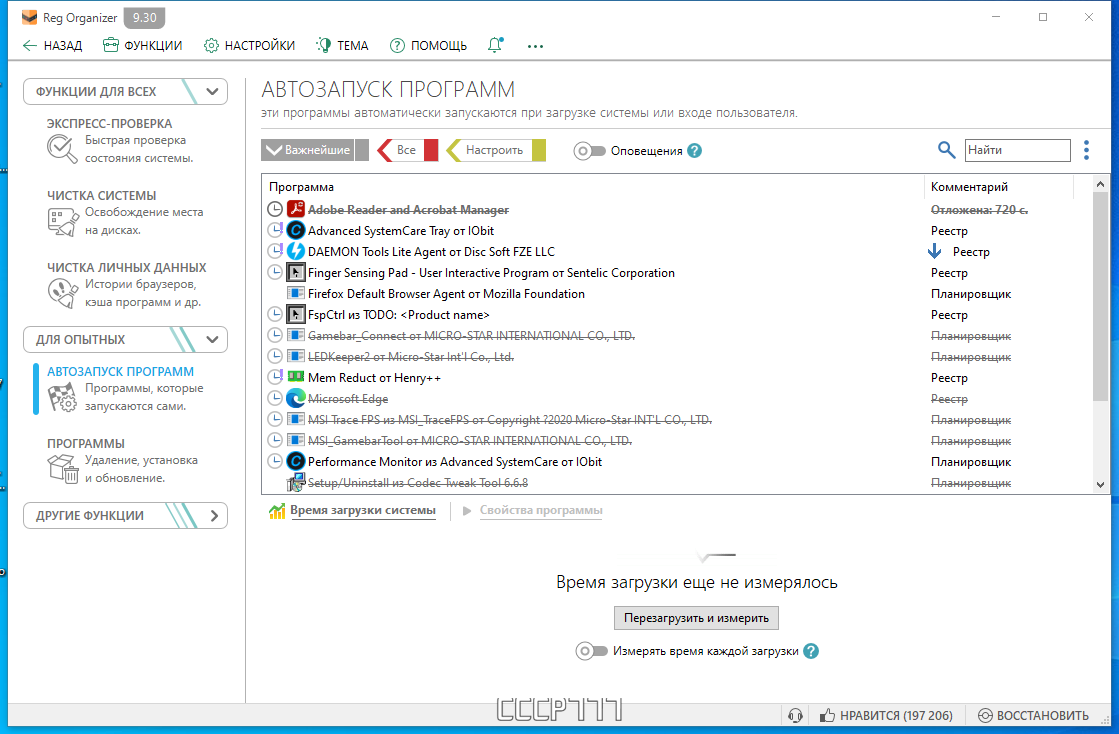Select Firefox Default Browser Agent row
1119x734 pixels.
pos(677,293)
